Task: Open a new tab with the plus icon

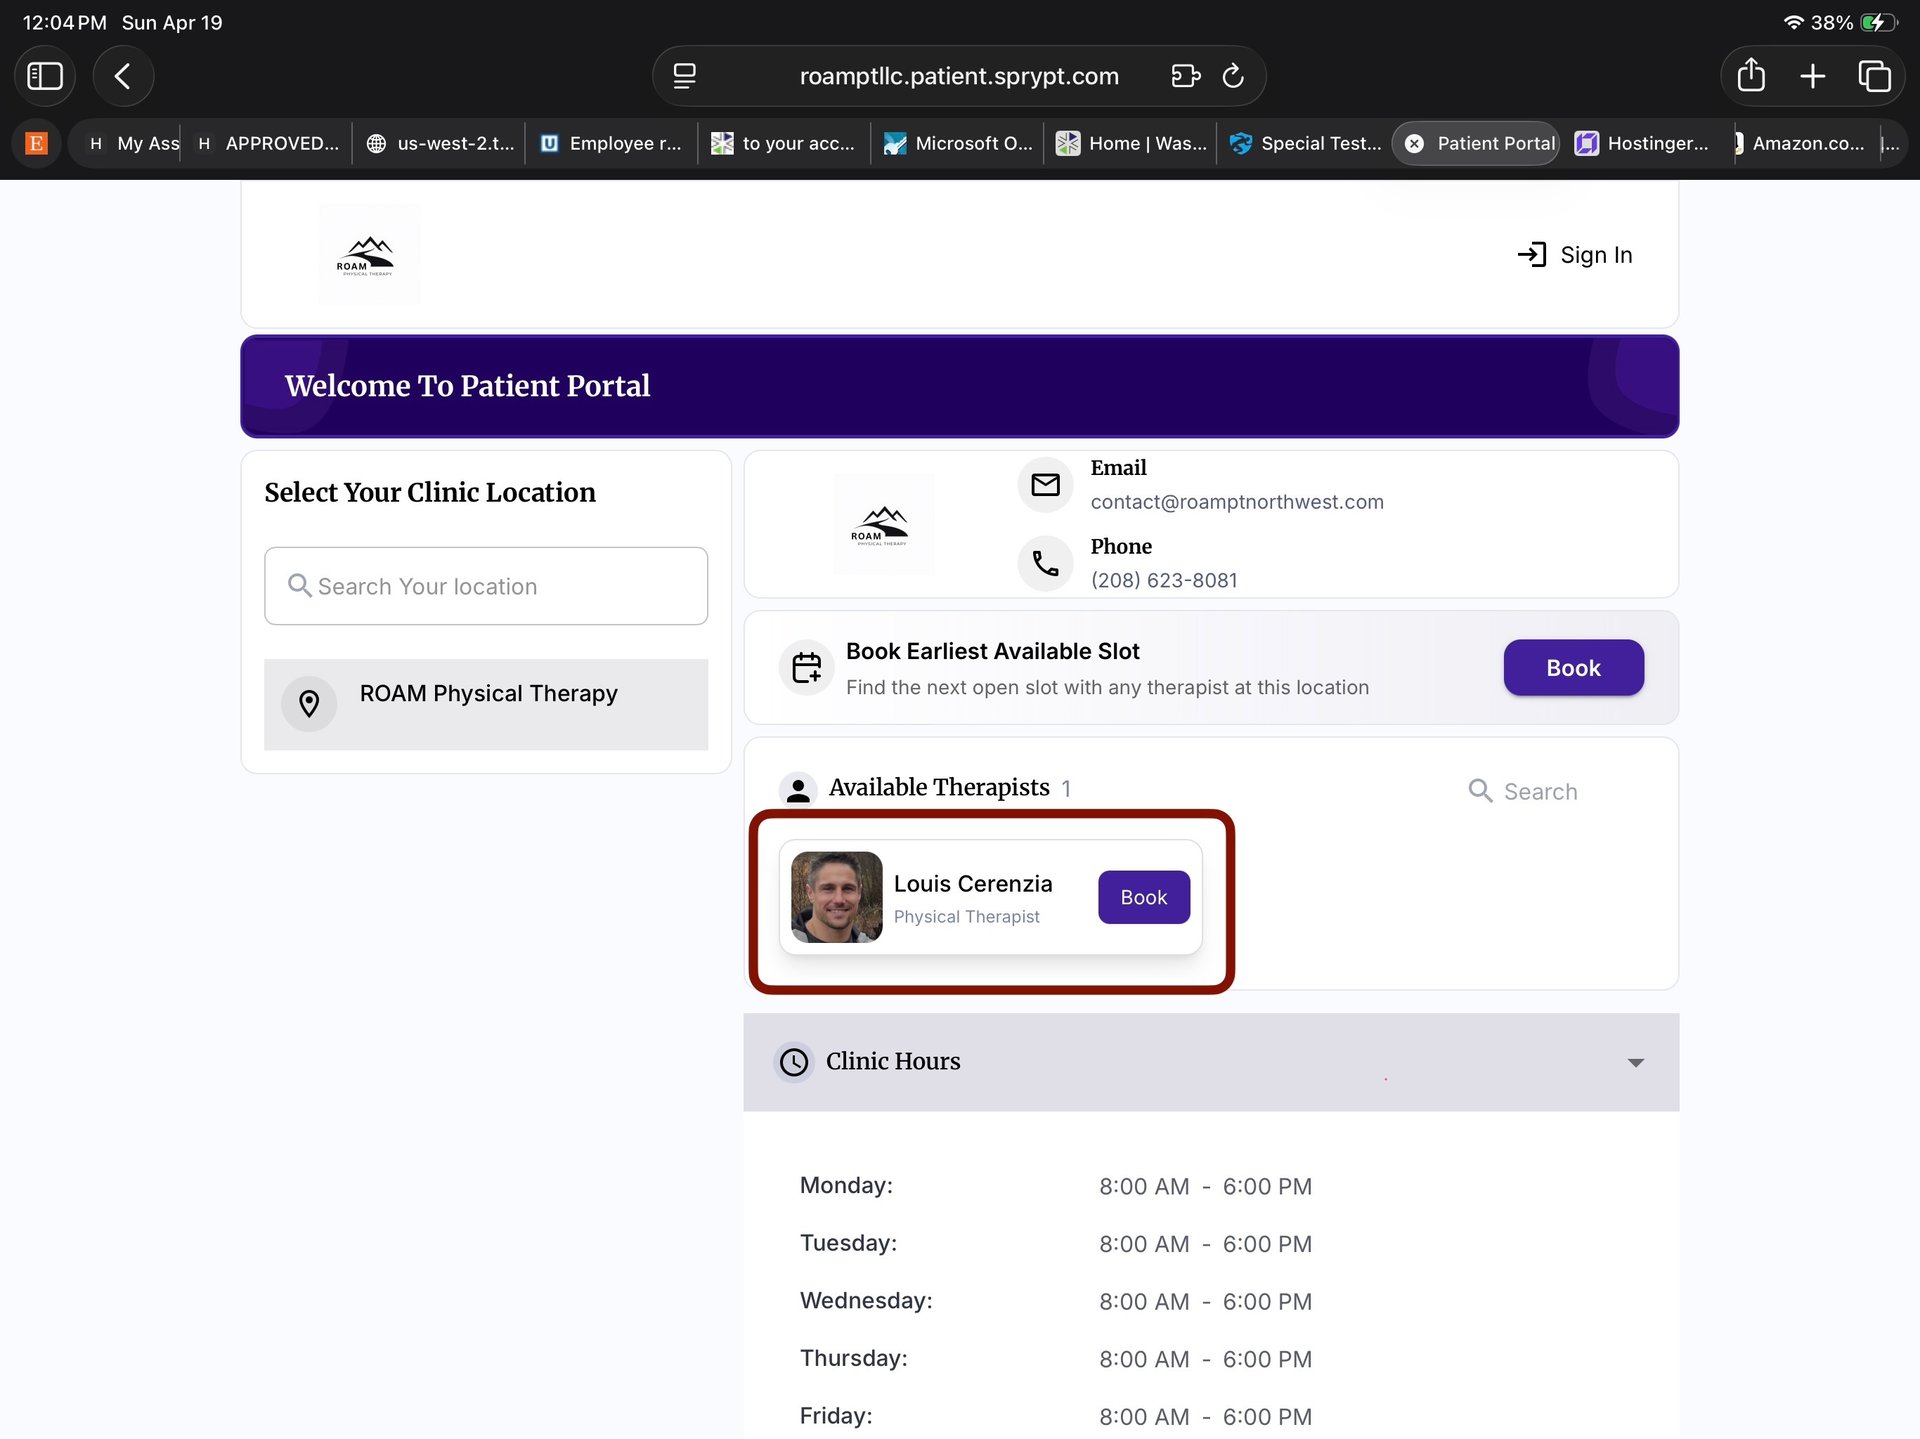Action: (1813, 76)
